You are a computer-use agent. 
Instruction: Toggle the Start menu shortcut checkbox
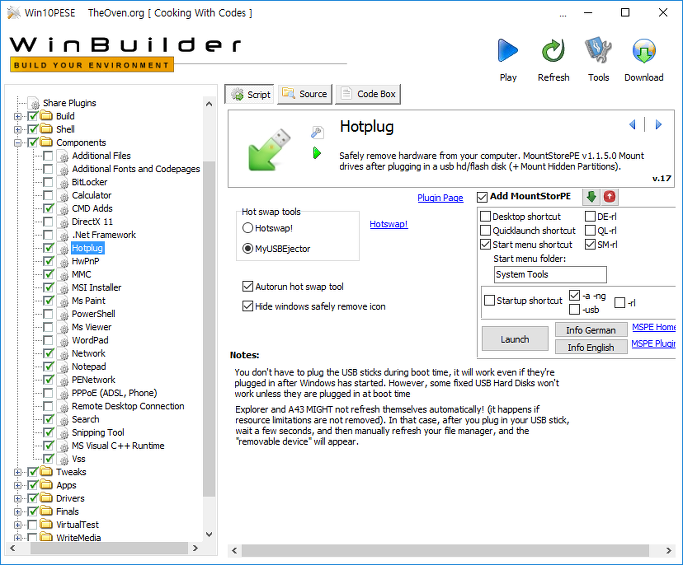coord(485,244)
